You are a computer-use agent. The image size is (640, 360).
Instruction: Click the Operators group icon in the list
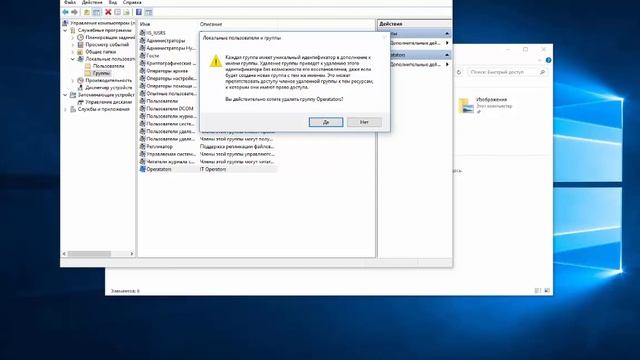142,169
